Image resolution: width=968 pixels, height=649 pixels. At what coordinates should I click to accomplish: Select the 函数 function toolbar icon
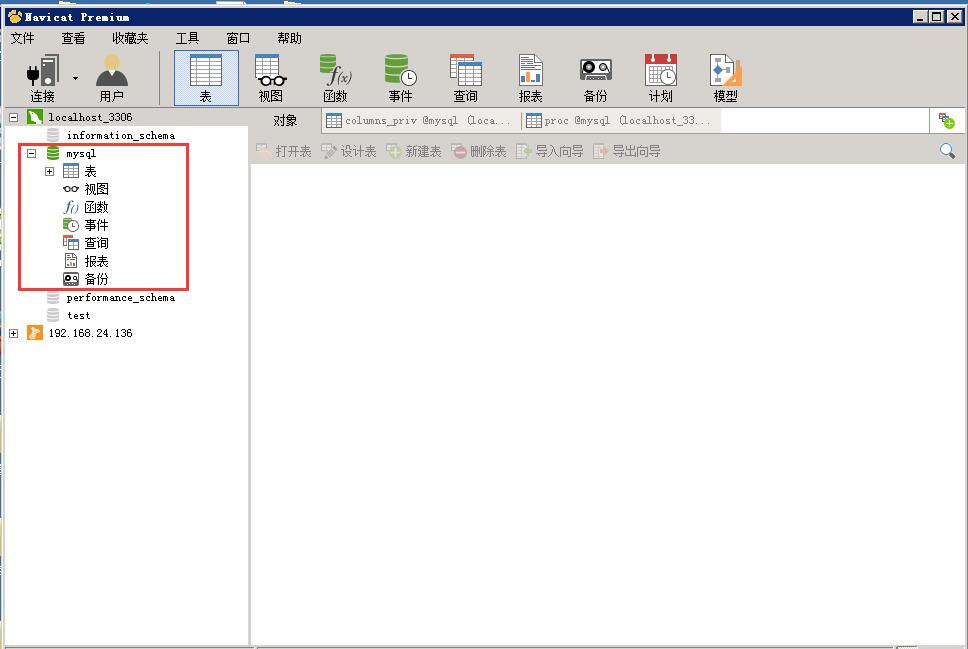(x=336, y=78)
